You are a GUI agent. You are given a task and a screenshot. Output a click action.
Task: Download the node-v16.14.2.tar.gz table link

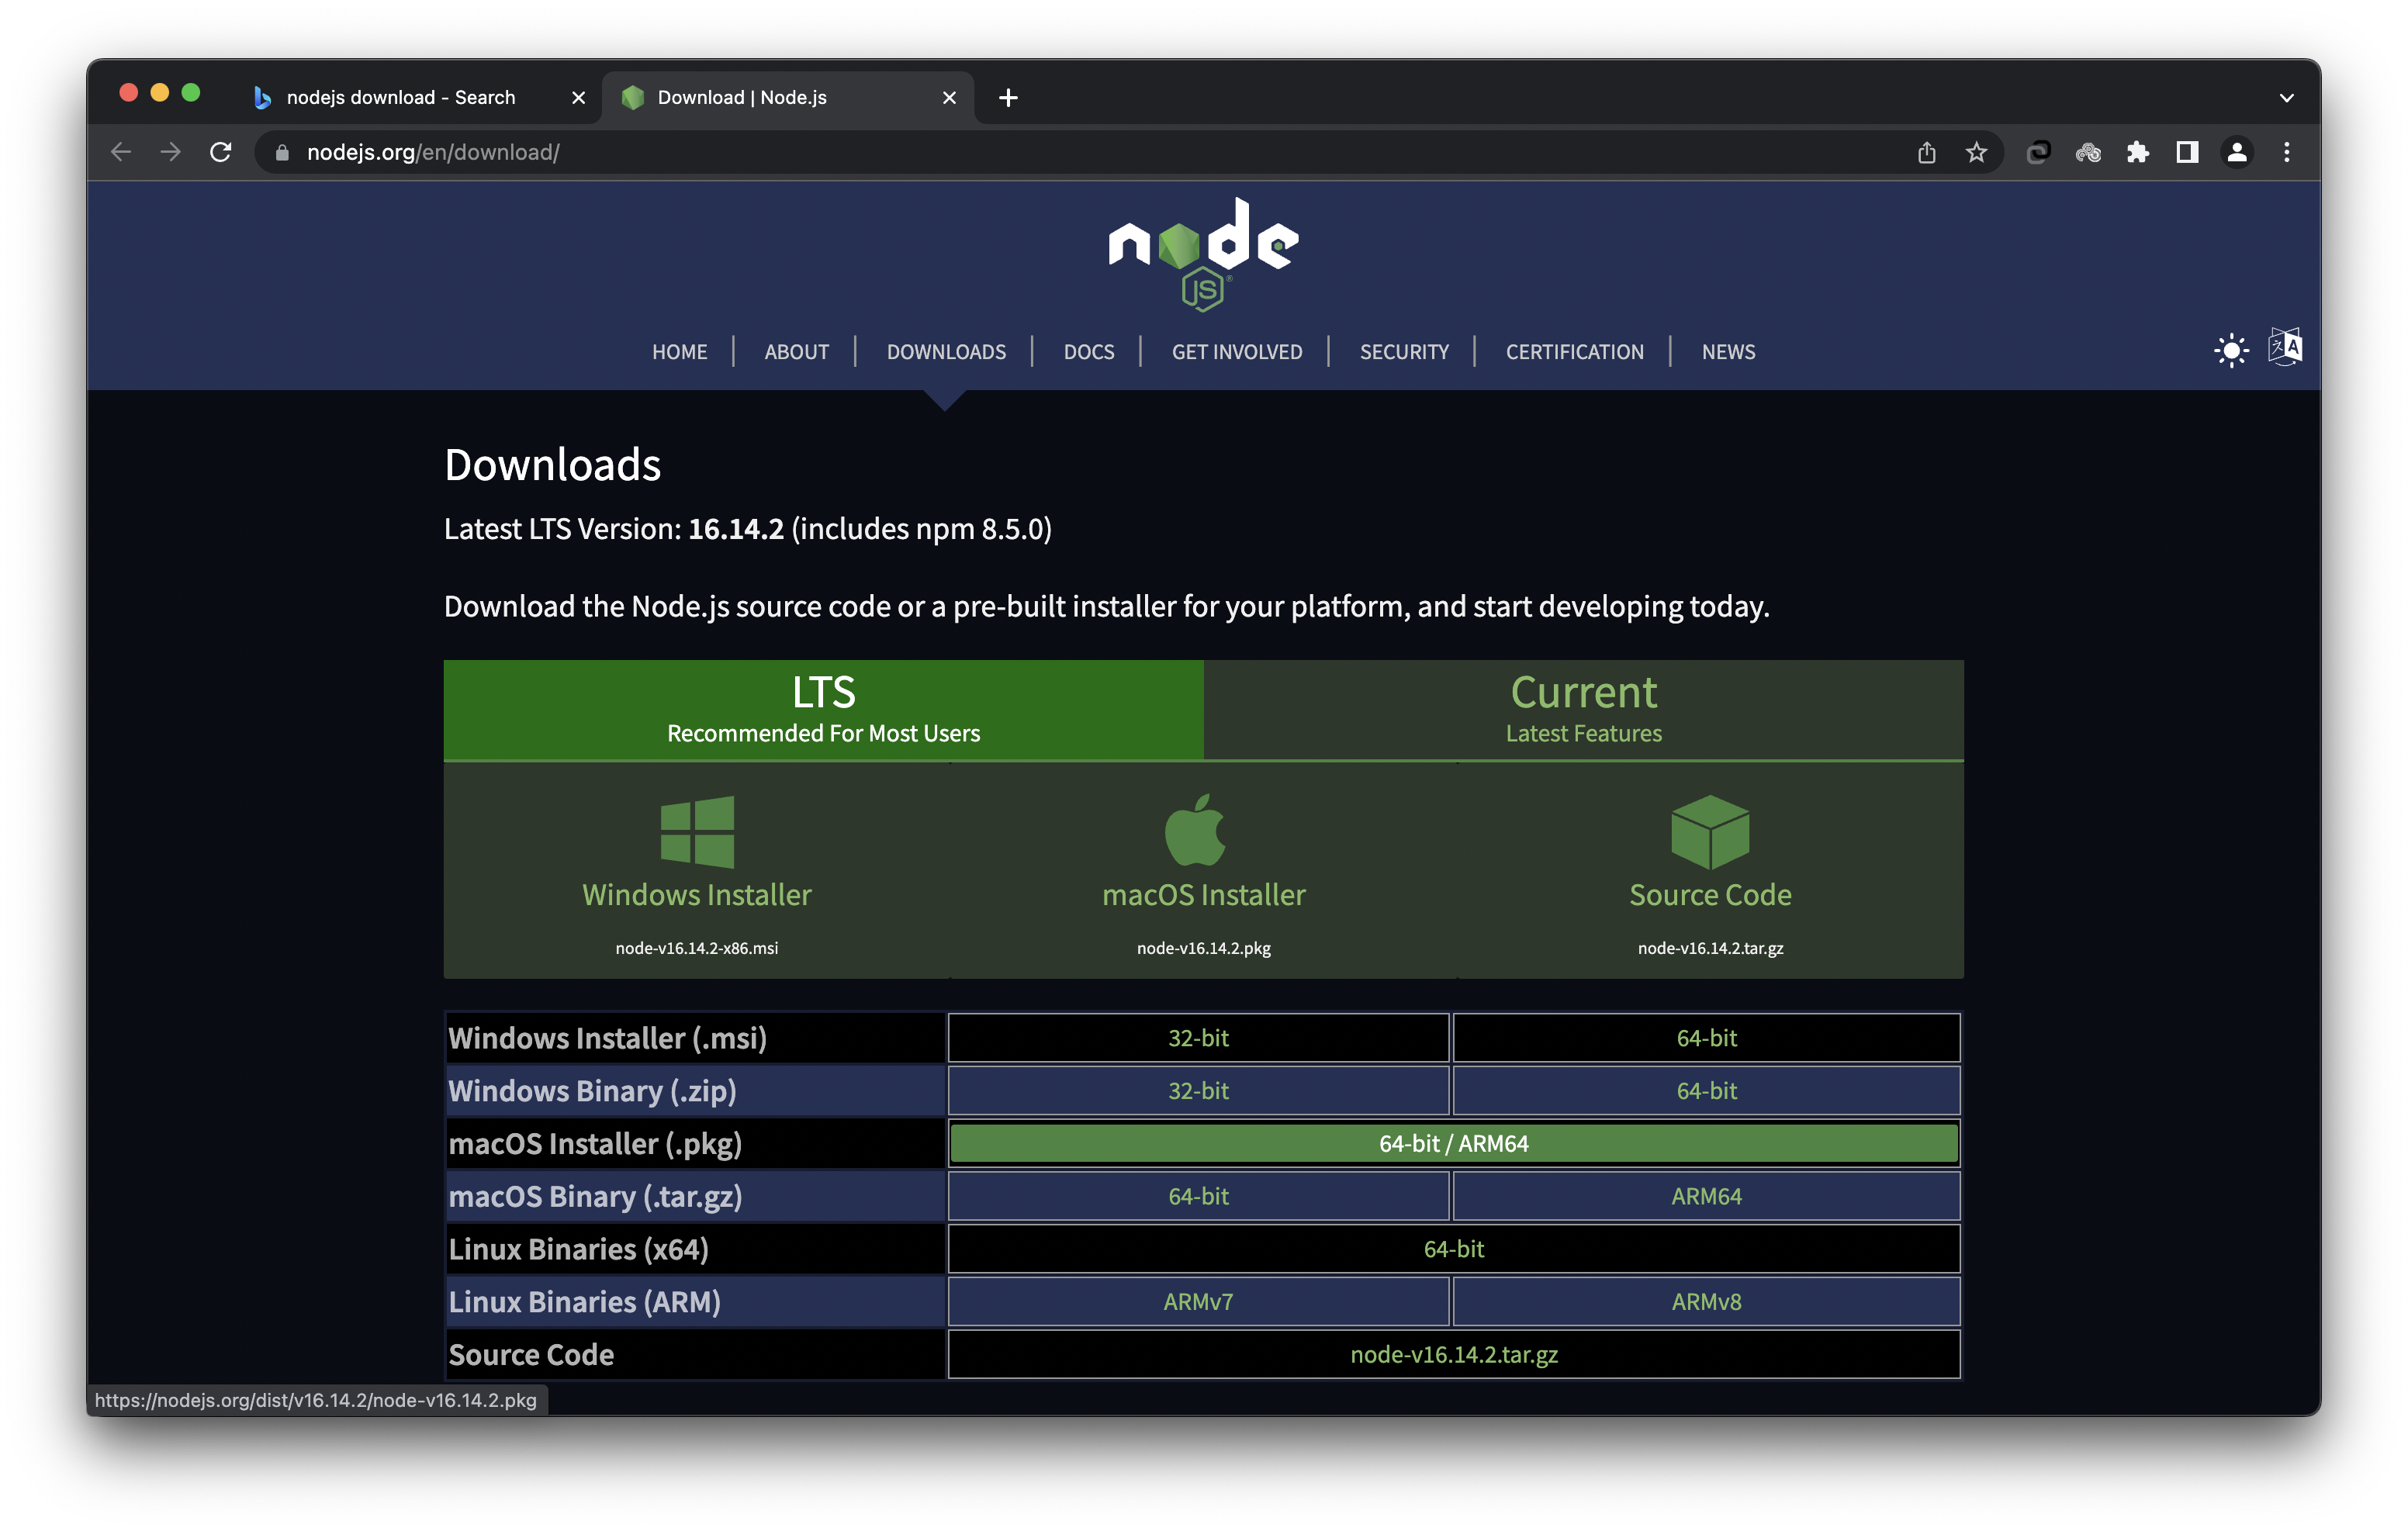pos(1453,1355)
